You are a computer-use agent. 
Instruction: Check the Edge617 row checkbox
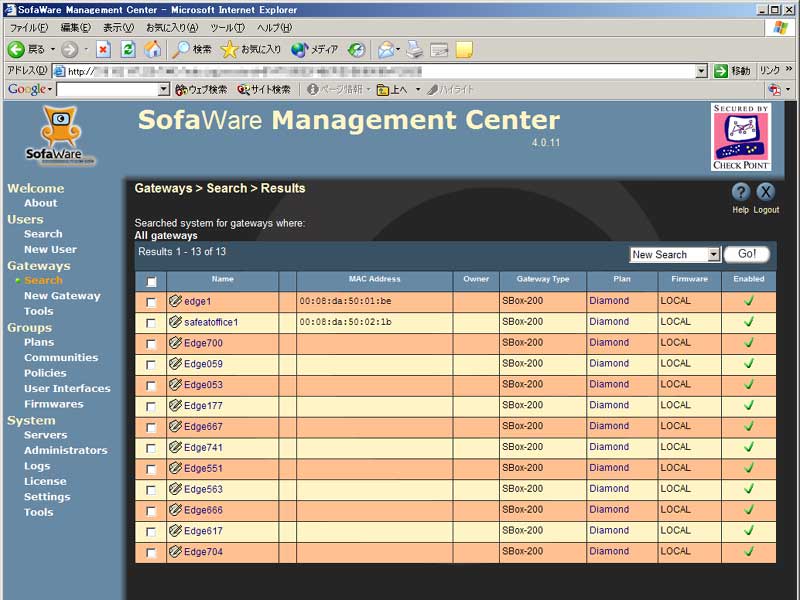pyautogui.click(x=151, y=532)
